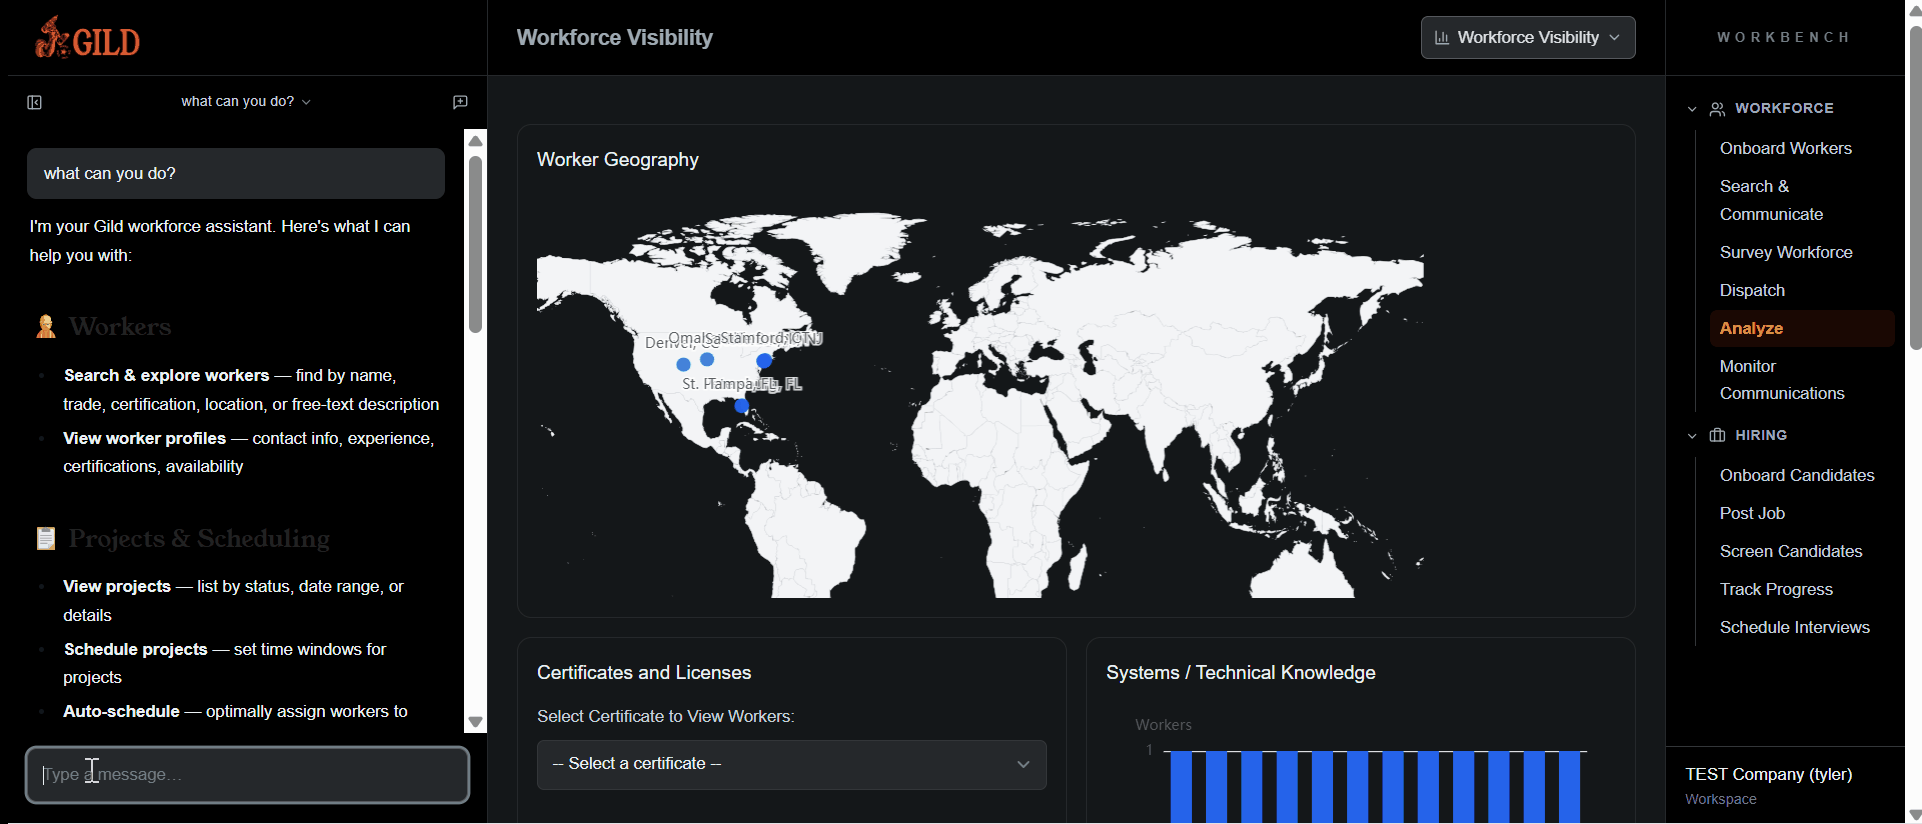Click the Stamford worker dot on map
The height and width of the screenshot is (824, 1922).
pos(764,360)
